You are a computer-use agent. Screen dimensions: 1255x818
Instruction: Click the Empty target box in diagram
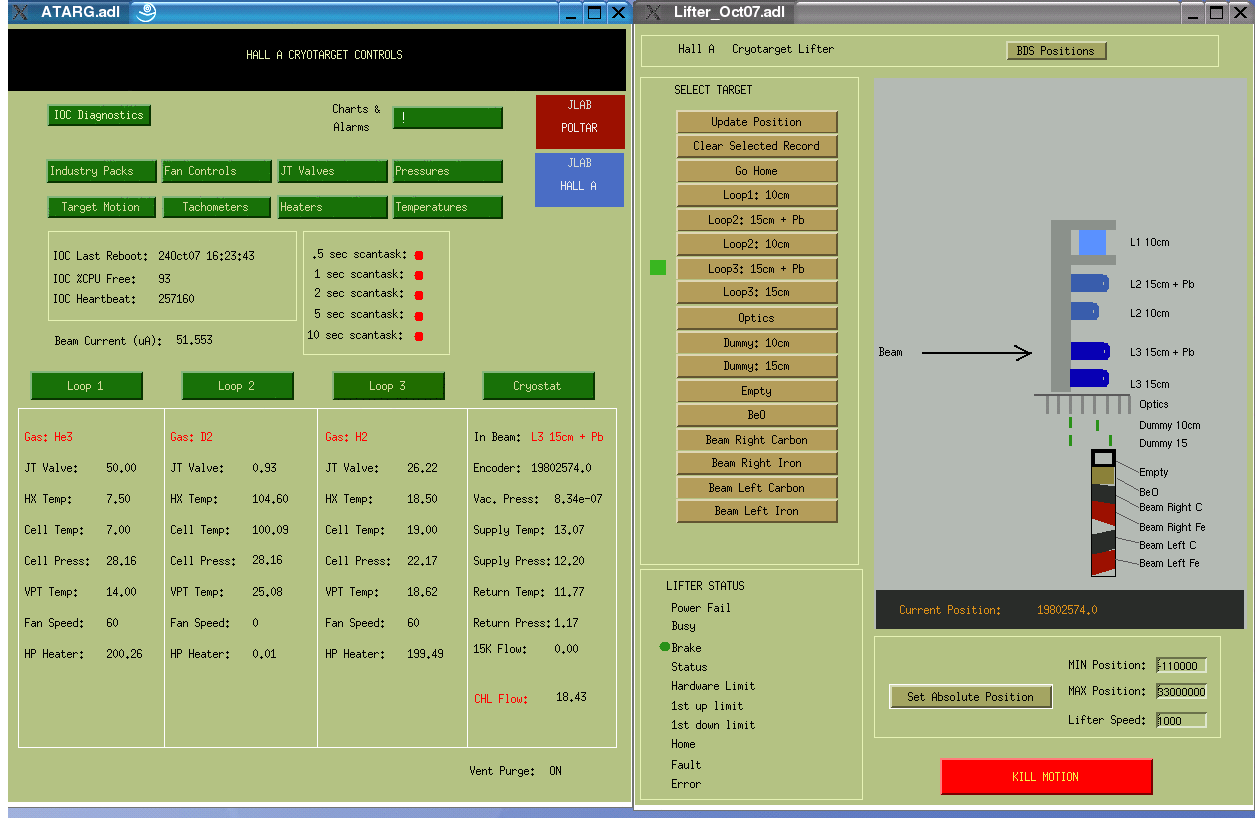(x=1103, y=458)
